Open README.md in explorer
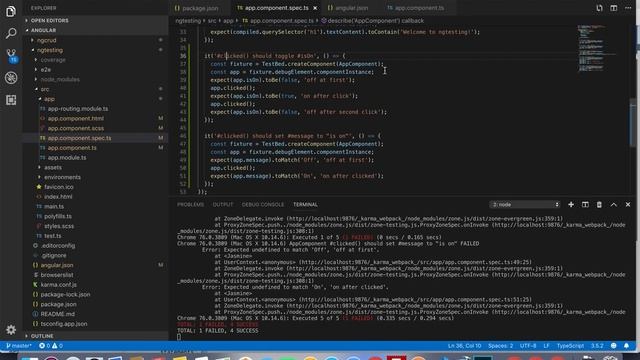The height and width of the screenshot is (360, 640). coord(96,314)
